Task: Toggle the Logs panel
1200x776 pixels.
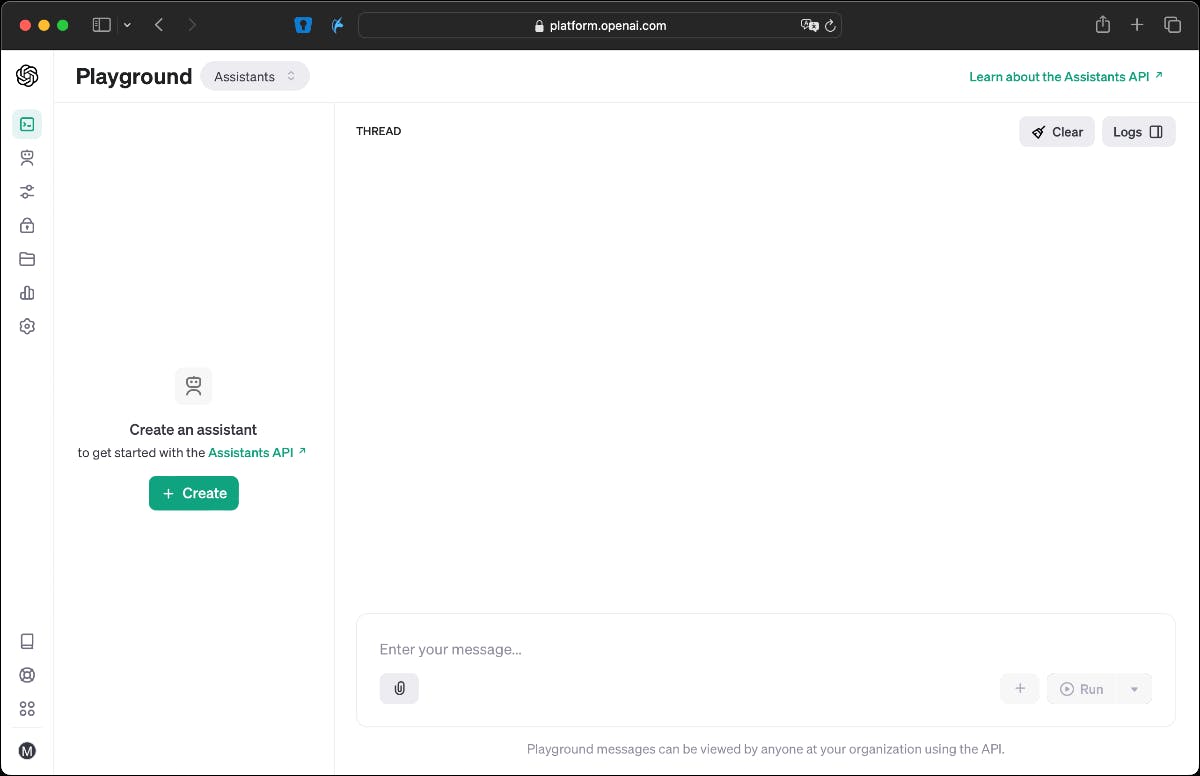Action: click(1138, 132)
